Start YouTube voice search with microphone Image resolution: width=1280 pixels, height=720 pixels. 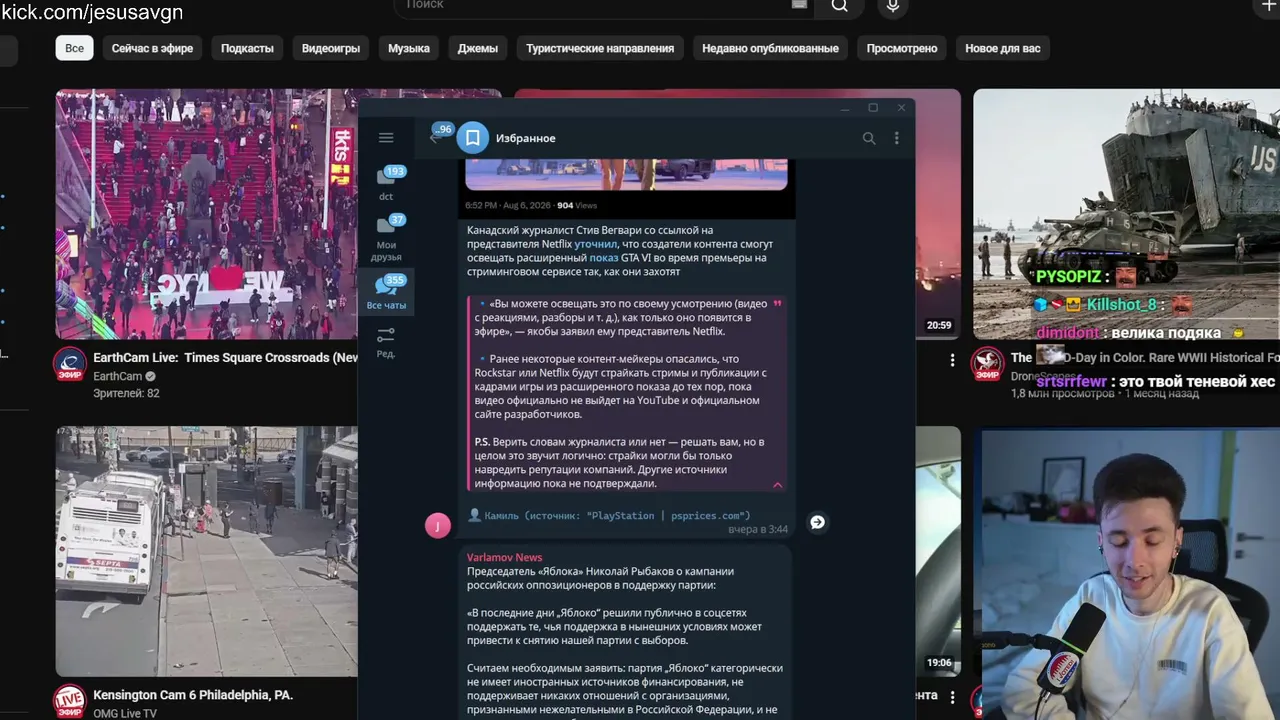point(893,6)
